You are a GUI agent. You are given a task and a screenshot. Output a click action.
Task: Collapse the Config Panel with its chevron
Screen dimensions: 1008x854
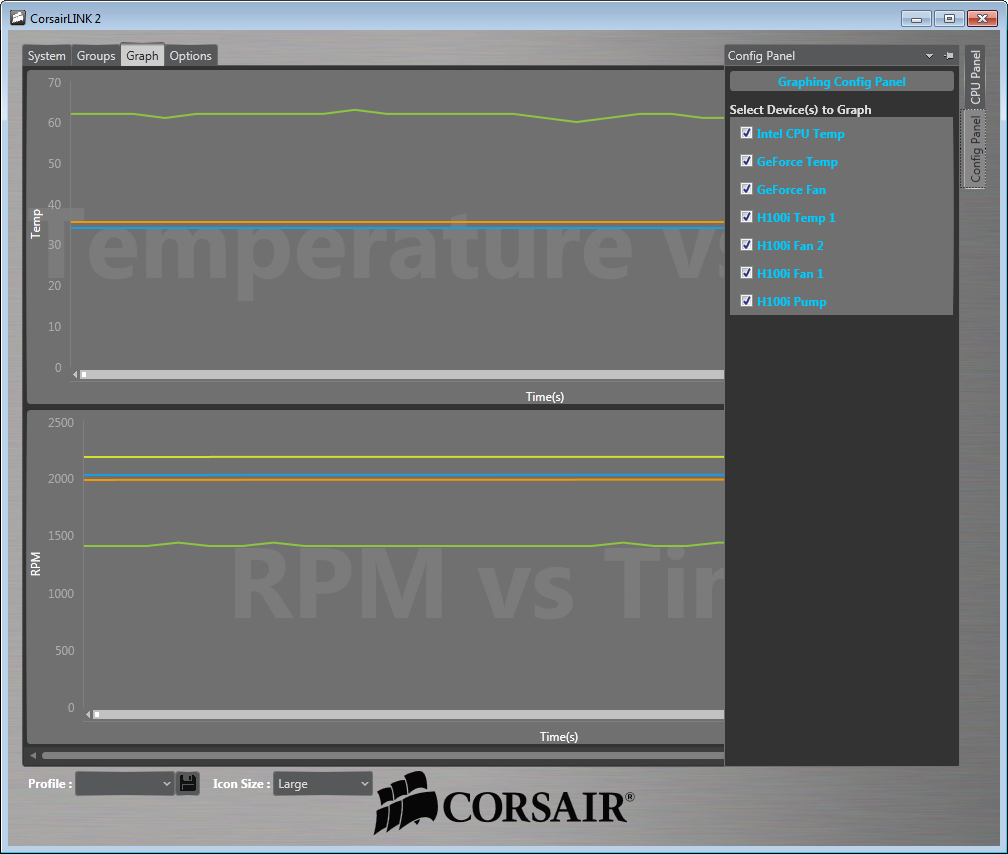click(x=929, y=55)
